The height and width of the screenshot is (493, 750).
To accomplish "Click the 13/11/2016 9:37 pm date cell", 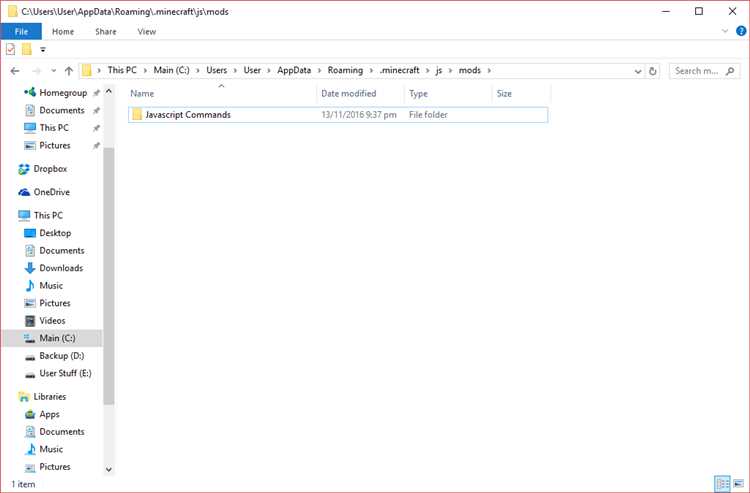I will point(359,115).
